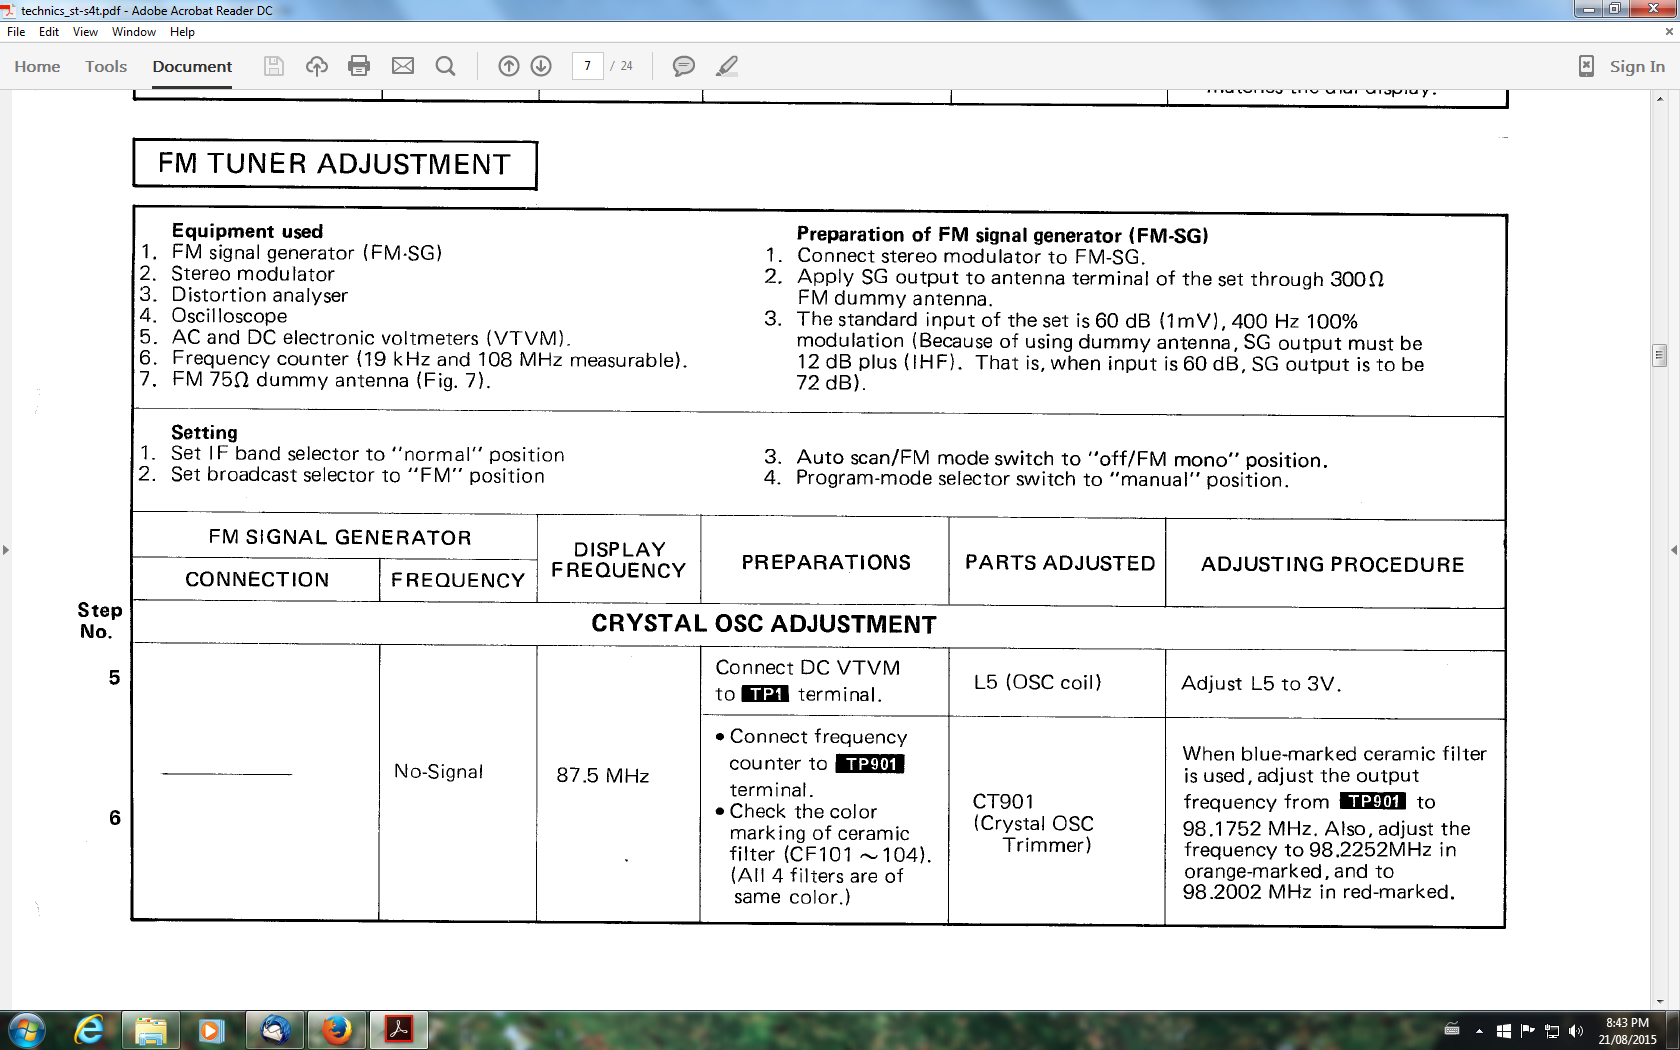Go to next page arrow
Viewport: 1680px width, 1050px height.
[x=541, y=66]
